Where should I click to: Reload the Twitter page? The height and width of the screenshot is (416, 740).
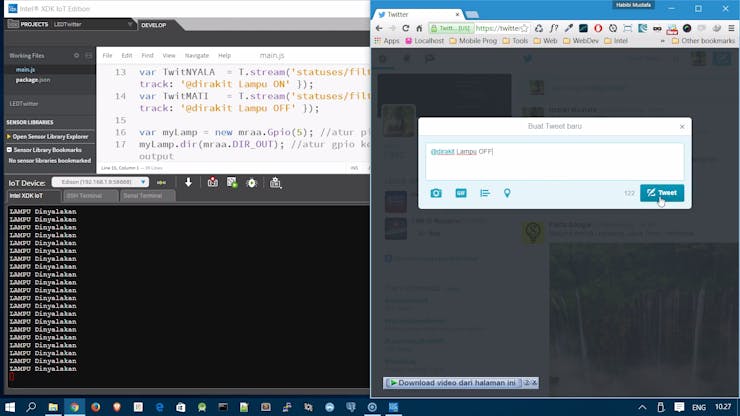tap(405, 28)
